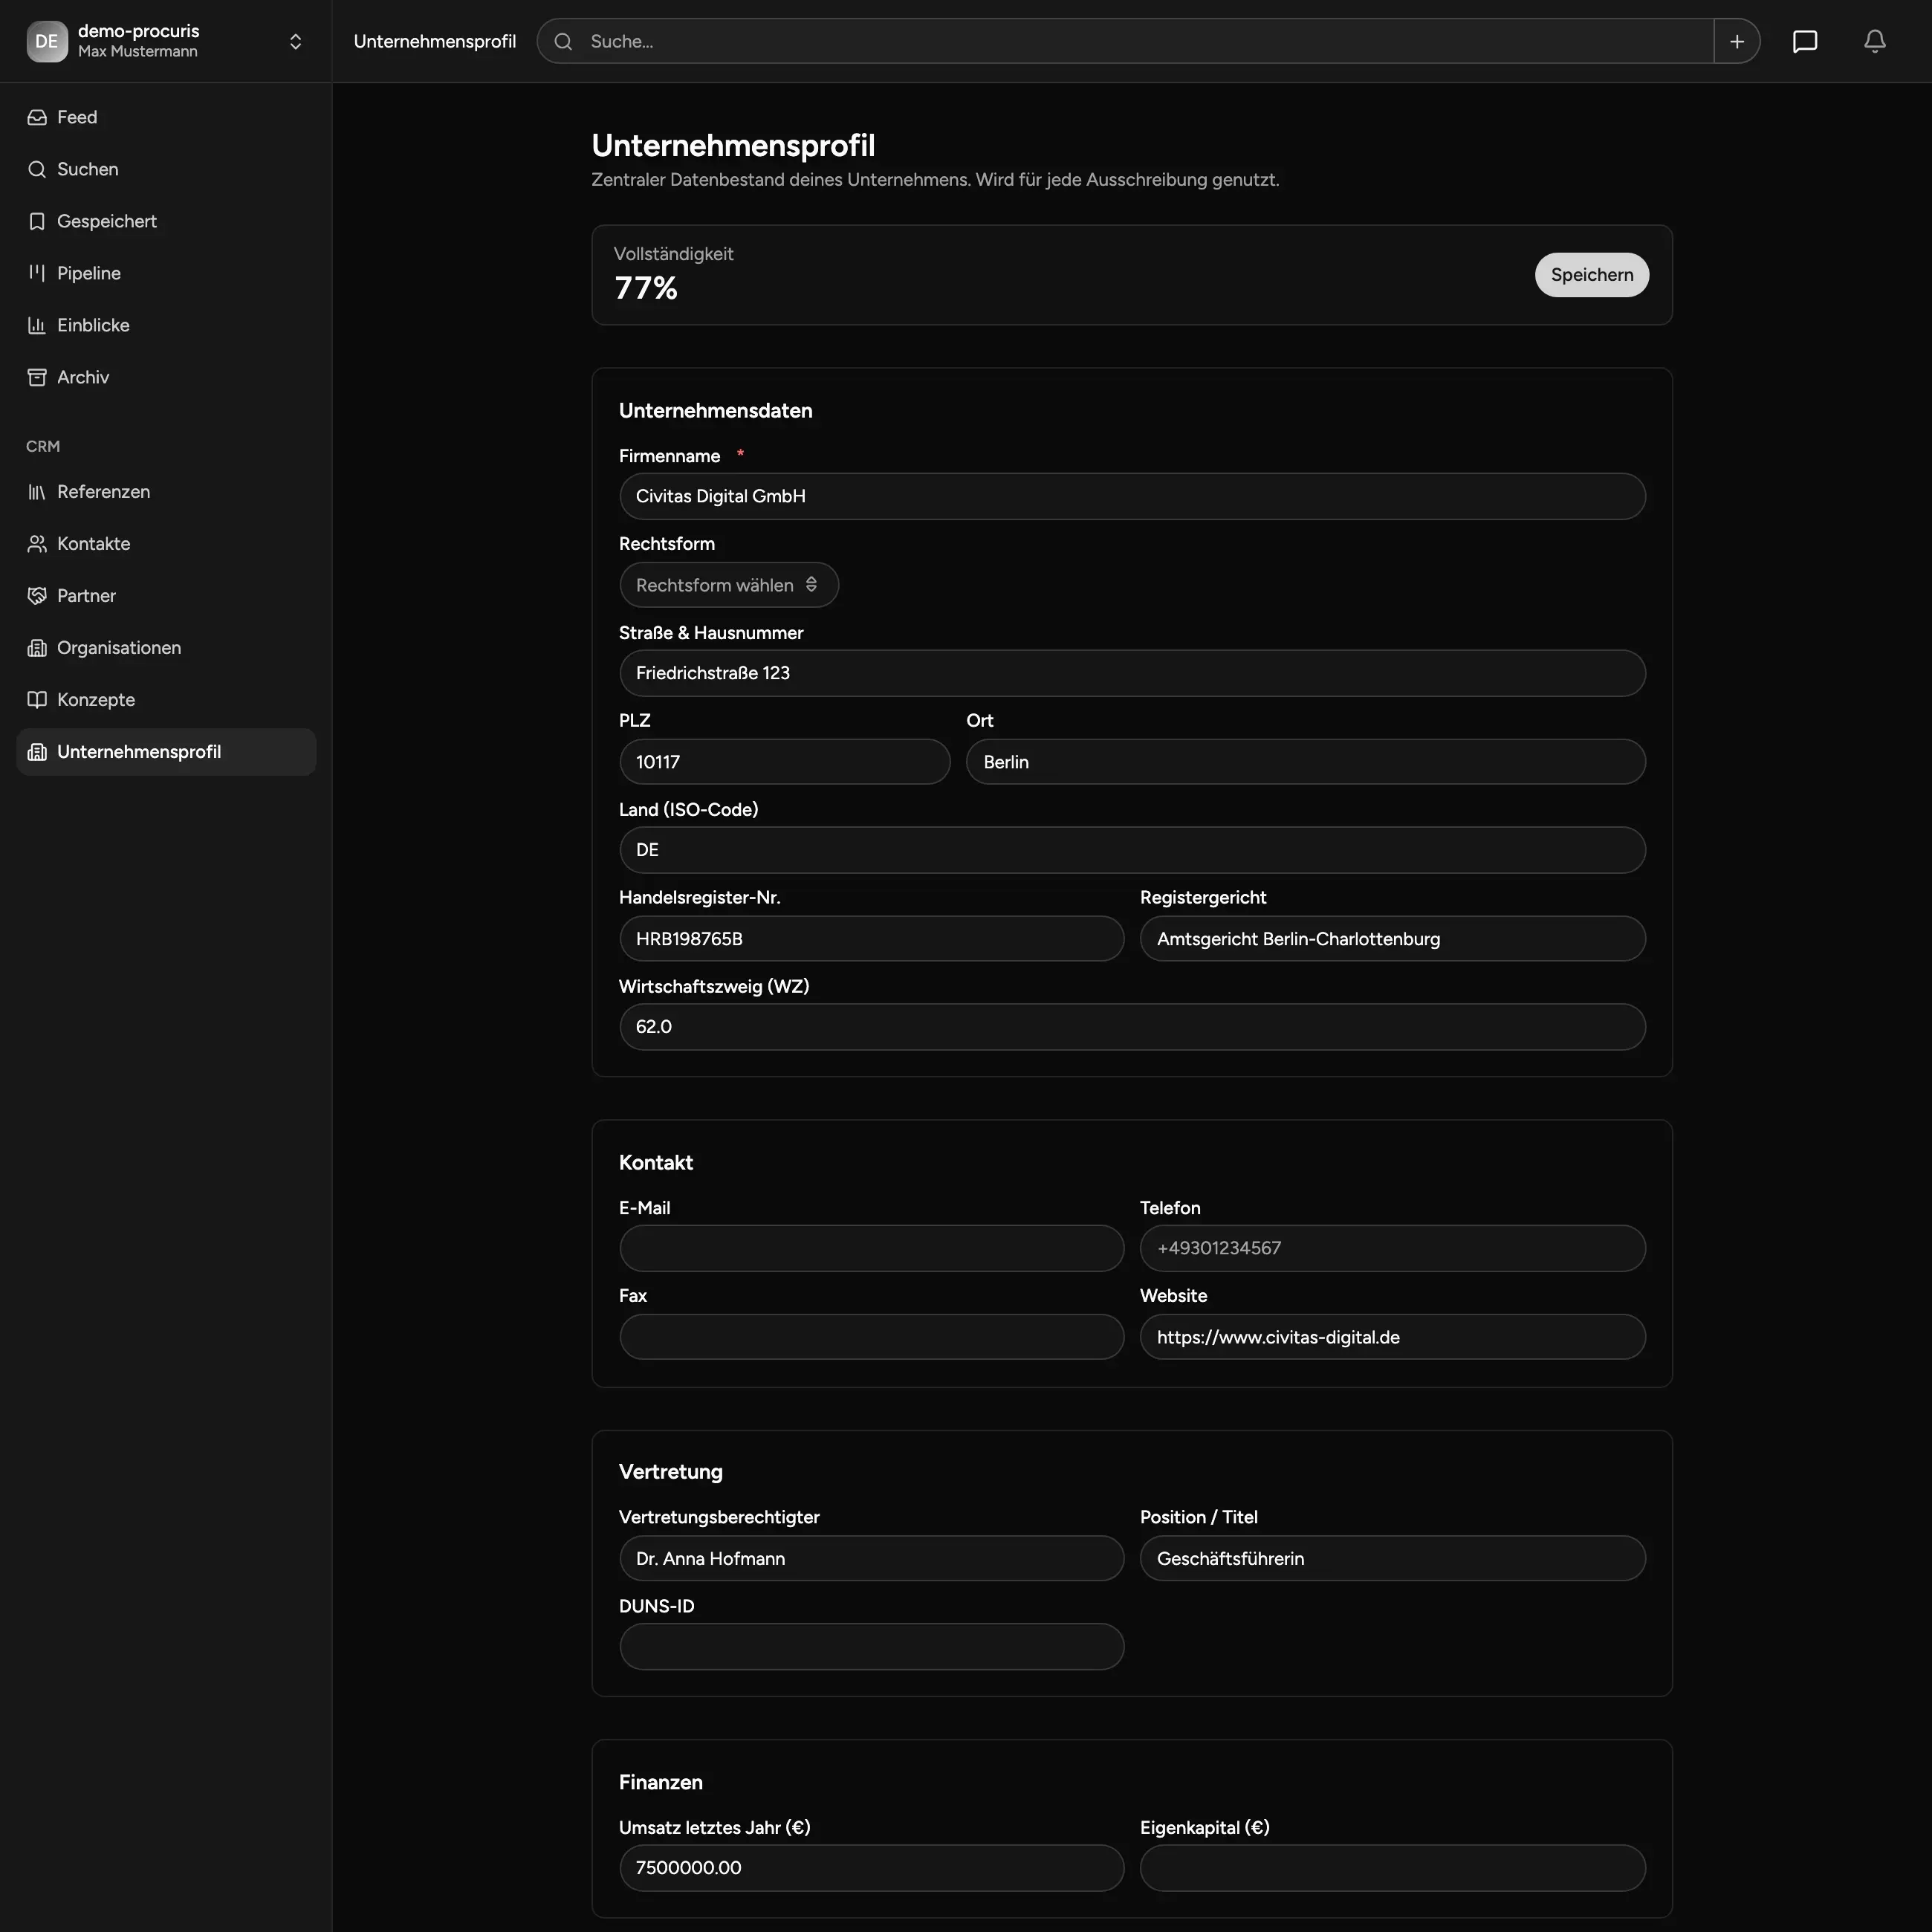Viewport: 1932px width, 1932px height.
Task: Click the Archiv box icon
Action: click(37, 377)
